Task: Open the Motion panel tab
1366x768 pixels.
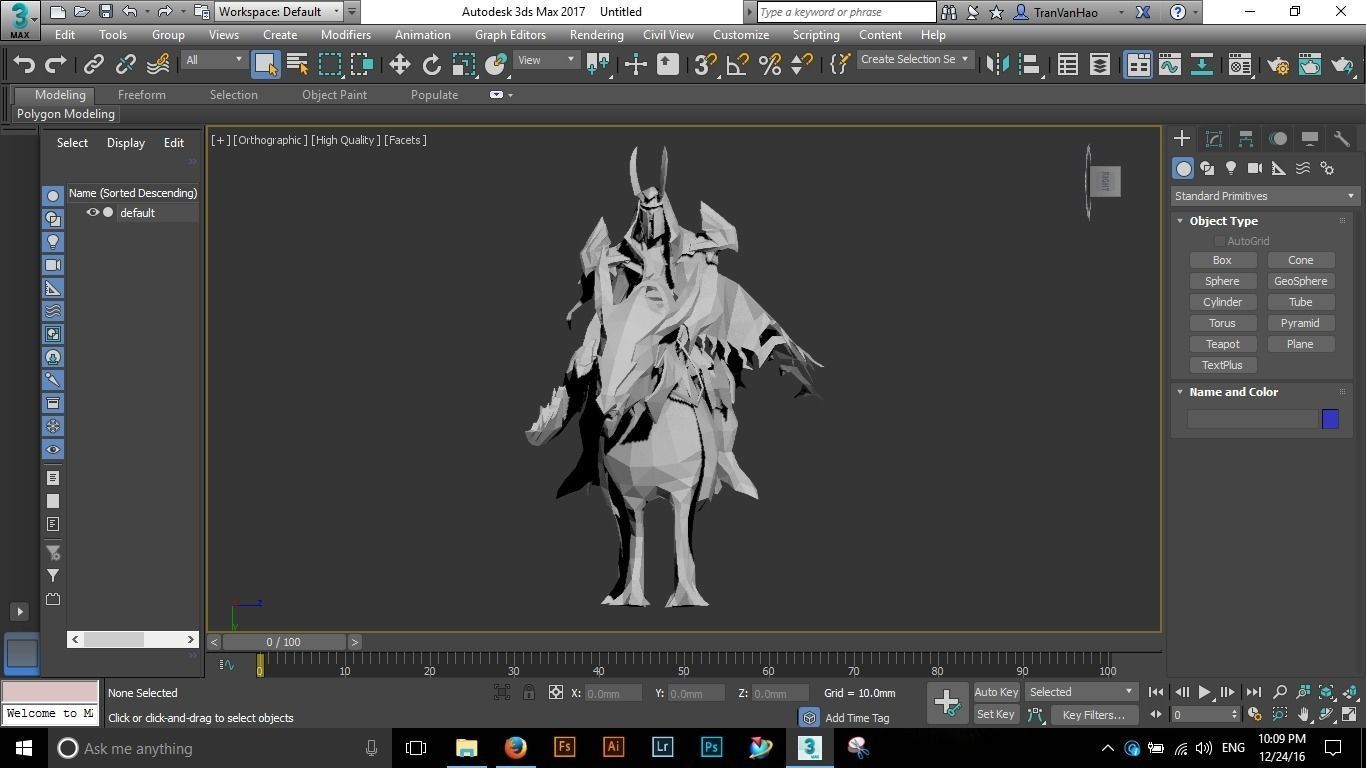Action: tap(1278, 139)
